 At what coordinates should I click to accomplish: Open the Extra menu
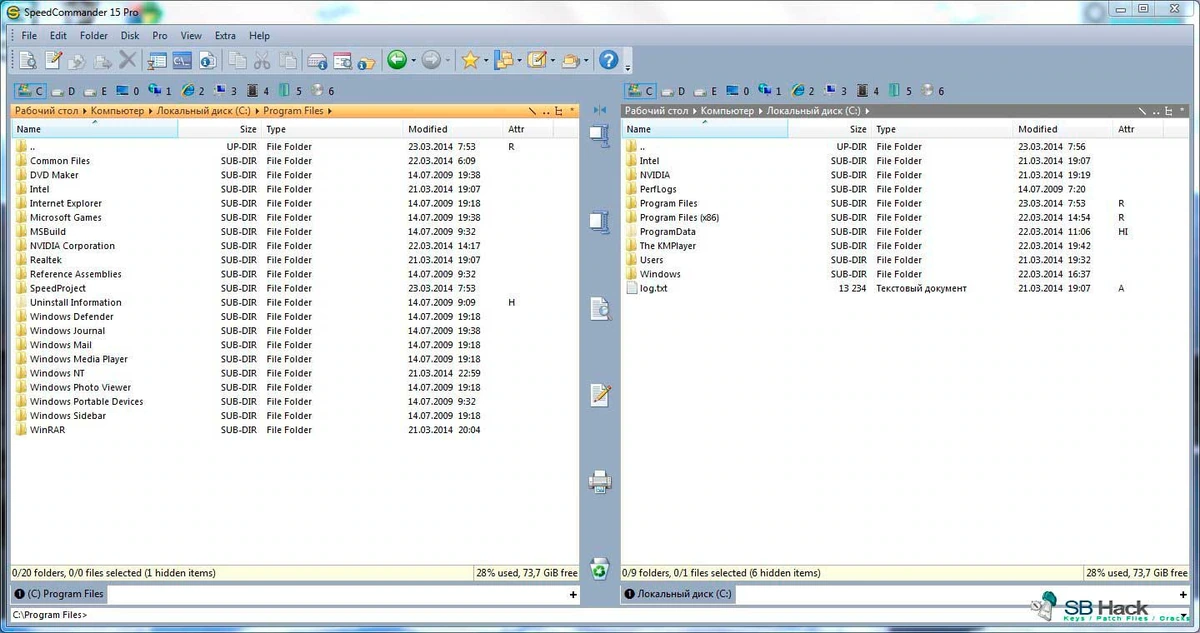[225, 36]
